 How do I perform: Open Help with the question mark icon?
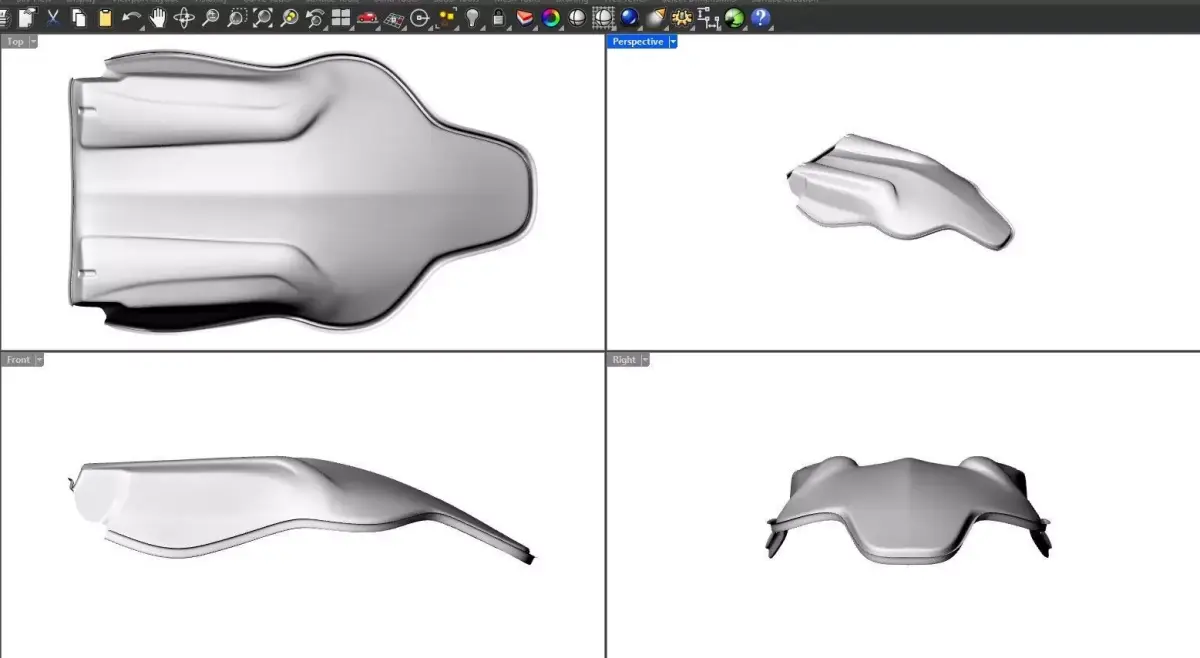tap(762, 16)
